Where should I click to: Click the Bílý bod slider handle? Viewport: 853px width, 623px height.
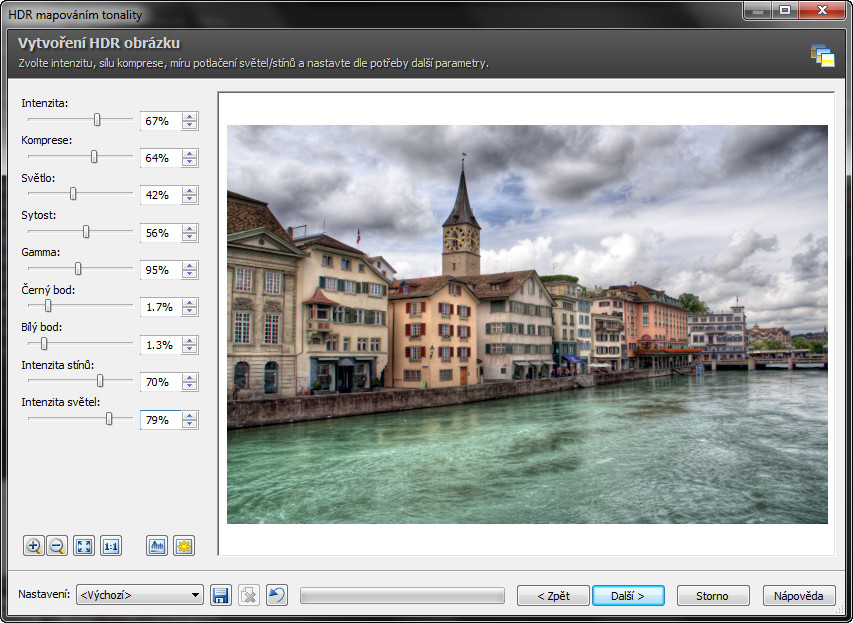(44, 344)
